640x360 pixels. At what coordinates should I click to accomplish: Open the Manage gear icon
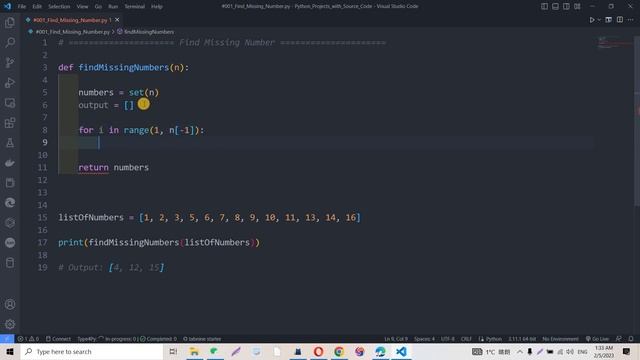click(10, 324)
